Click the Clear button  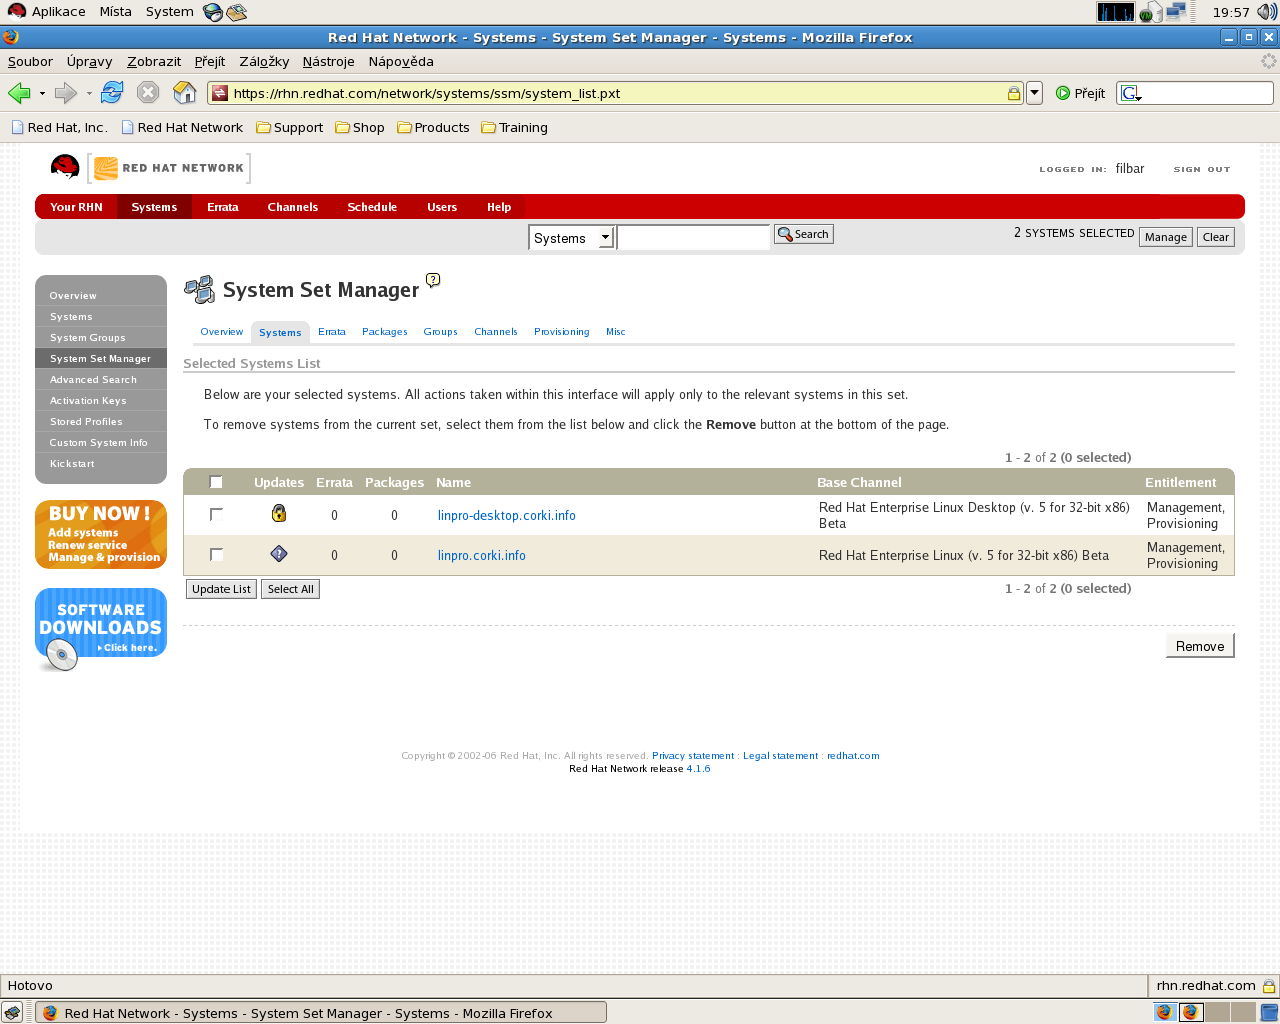1216,237
